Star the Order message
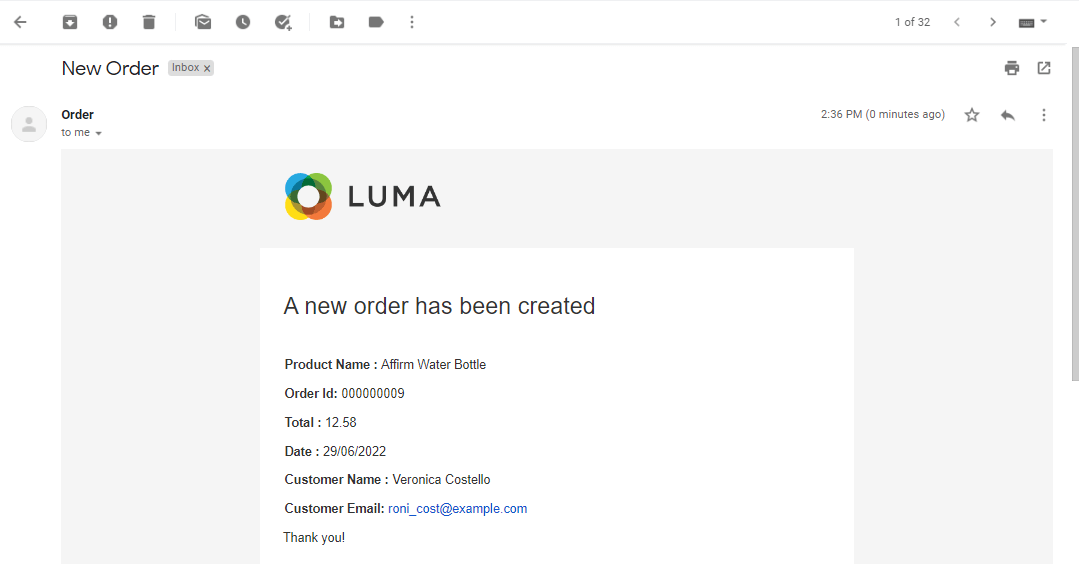Screen dimensions: 1079x564 coord(972,115)
